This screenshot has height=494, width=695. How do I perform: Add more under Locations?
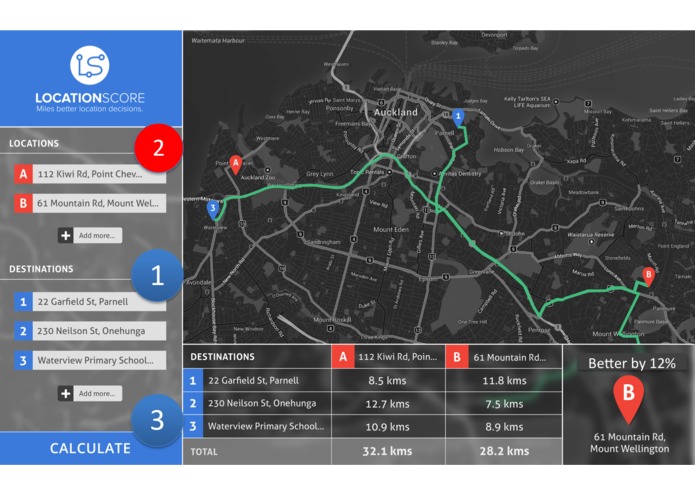click(x=98, y=235)
